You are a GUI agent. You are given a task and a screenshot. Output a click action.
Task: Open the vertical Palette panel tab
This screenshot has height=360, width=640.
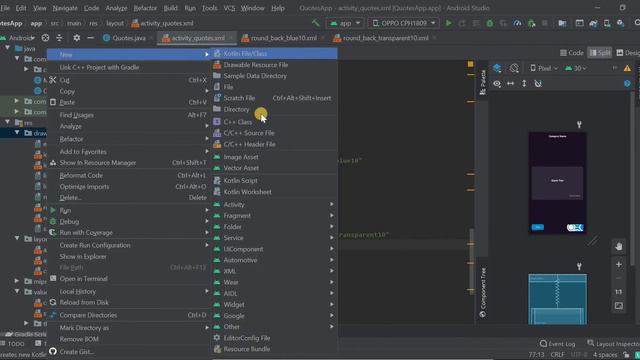point(482,82)
